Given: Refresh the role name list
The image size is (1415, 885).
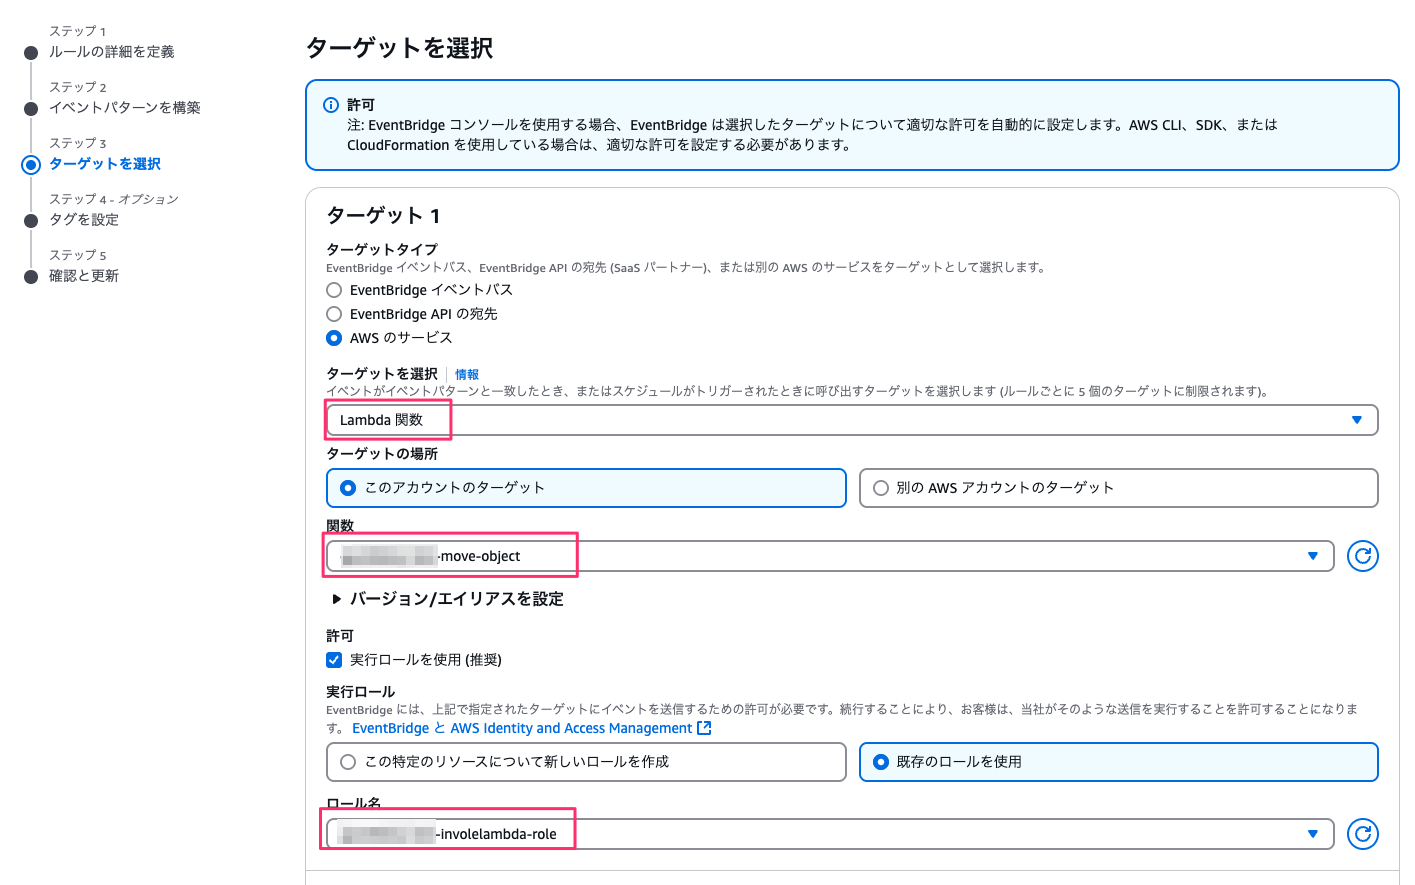Looking at the screenshot, I should (1362, 834).
